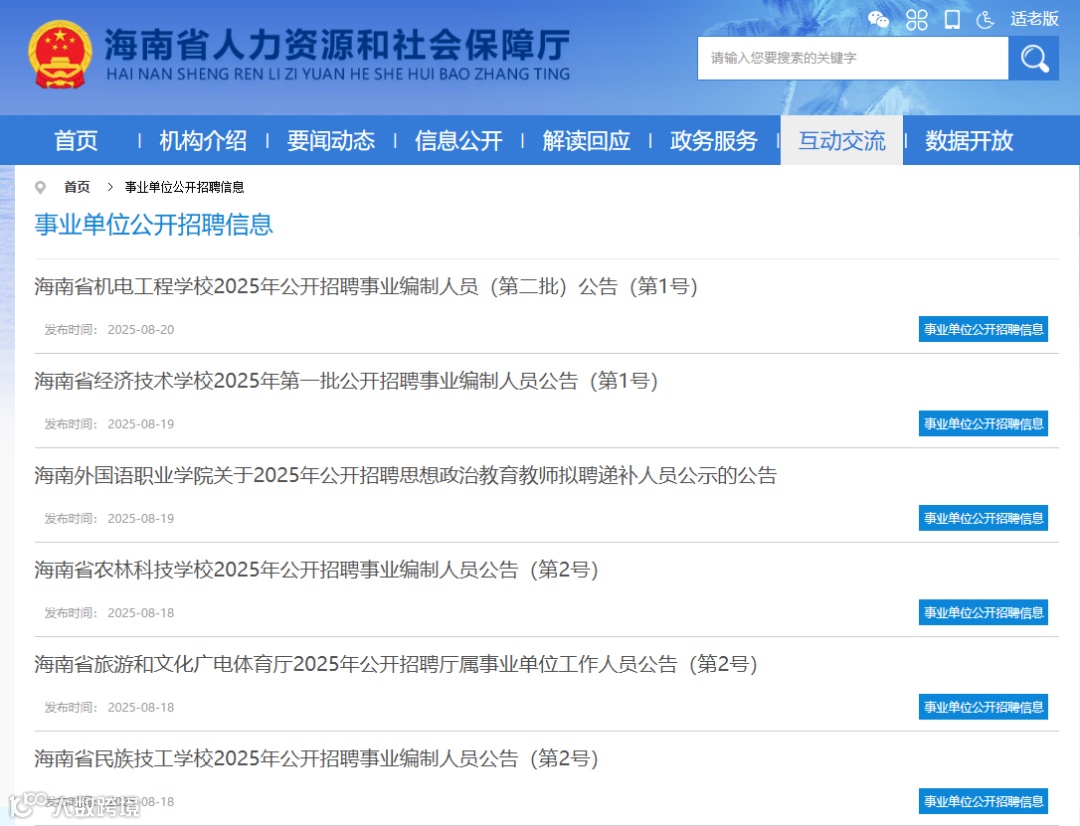Open the mobile version icon
1080x826 pixels.
click(952, 19)
